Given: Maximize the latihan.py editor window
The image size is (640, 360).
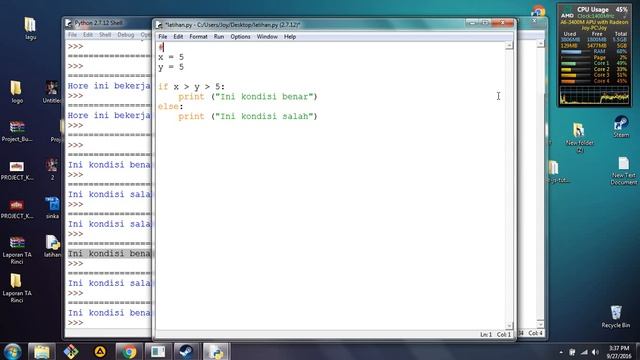Looking at the screenshot, I should 485,23.
